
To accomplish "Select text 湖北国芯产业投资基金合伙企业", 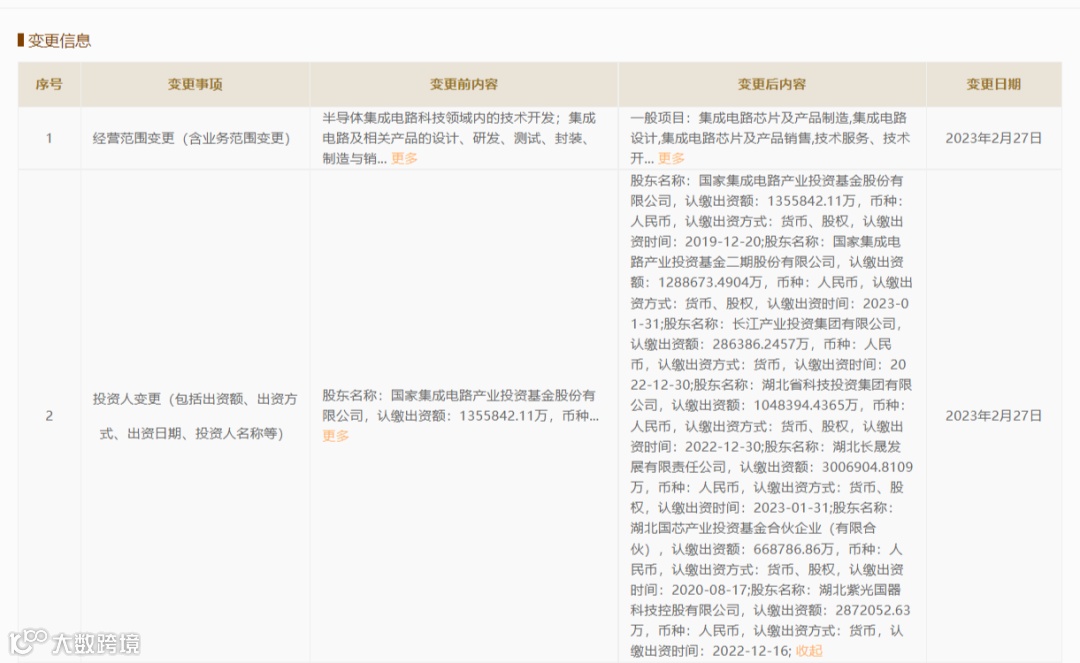I will tap(726, 528).
